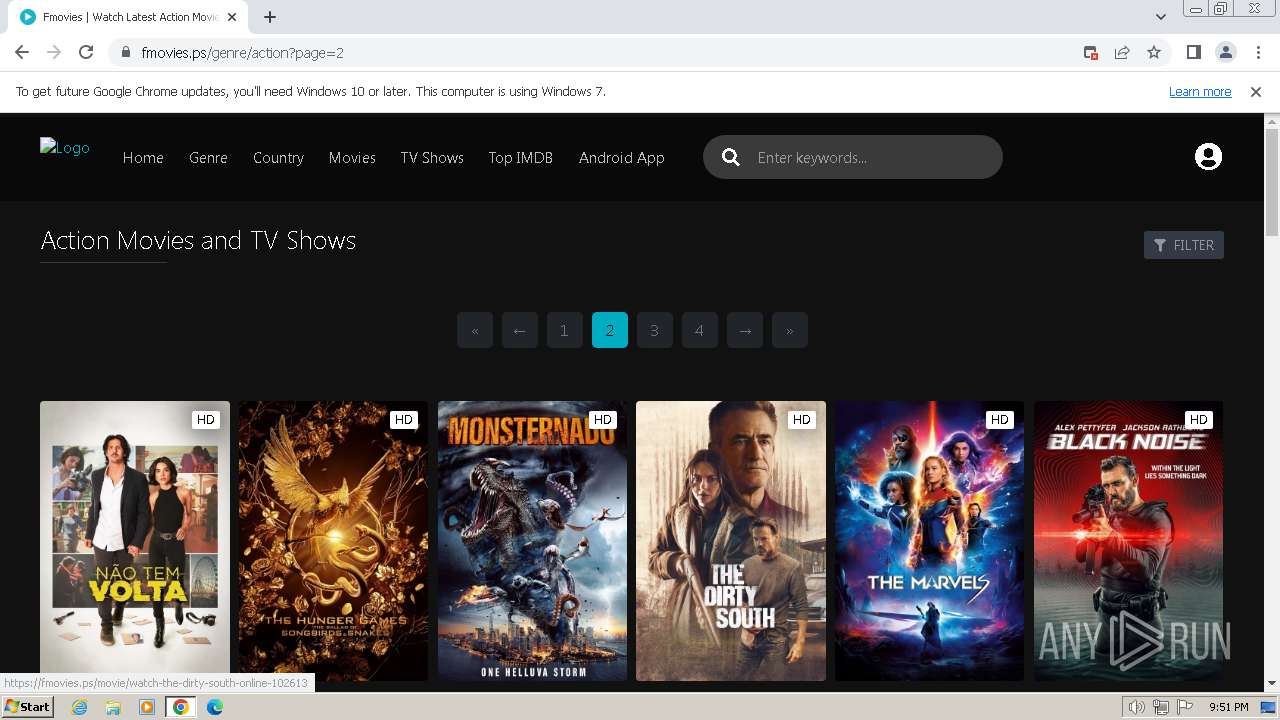Open the Black Noise poster

tap(1128, 541)
